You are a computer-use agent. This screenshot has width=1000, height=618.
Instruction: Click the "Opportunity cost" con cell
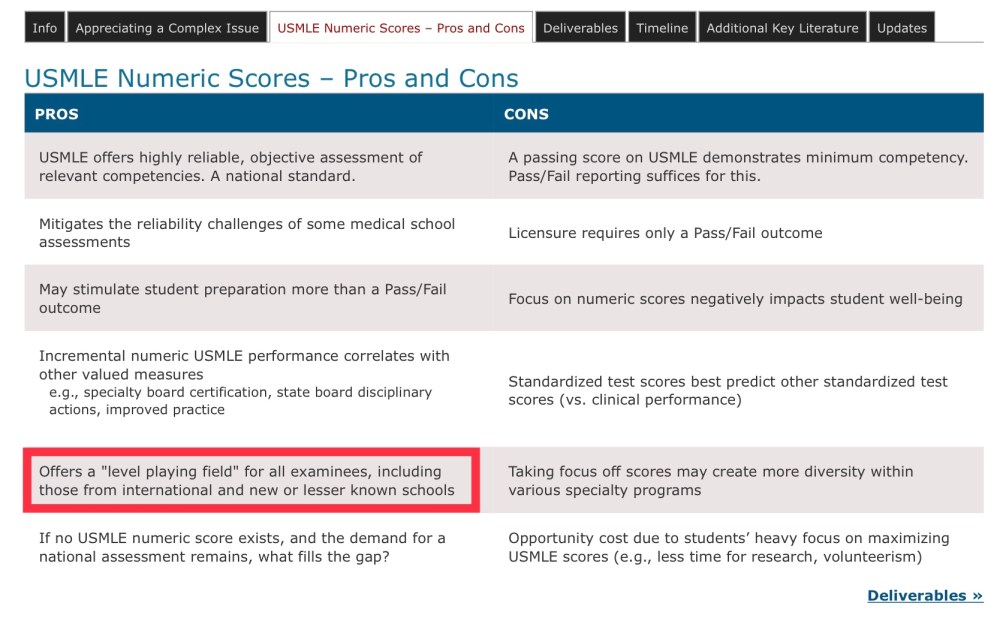click(728, 547)
